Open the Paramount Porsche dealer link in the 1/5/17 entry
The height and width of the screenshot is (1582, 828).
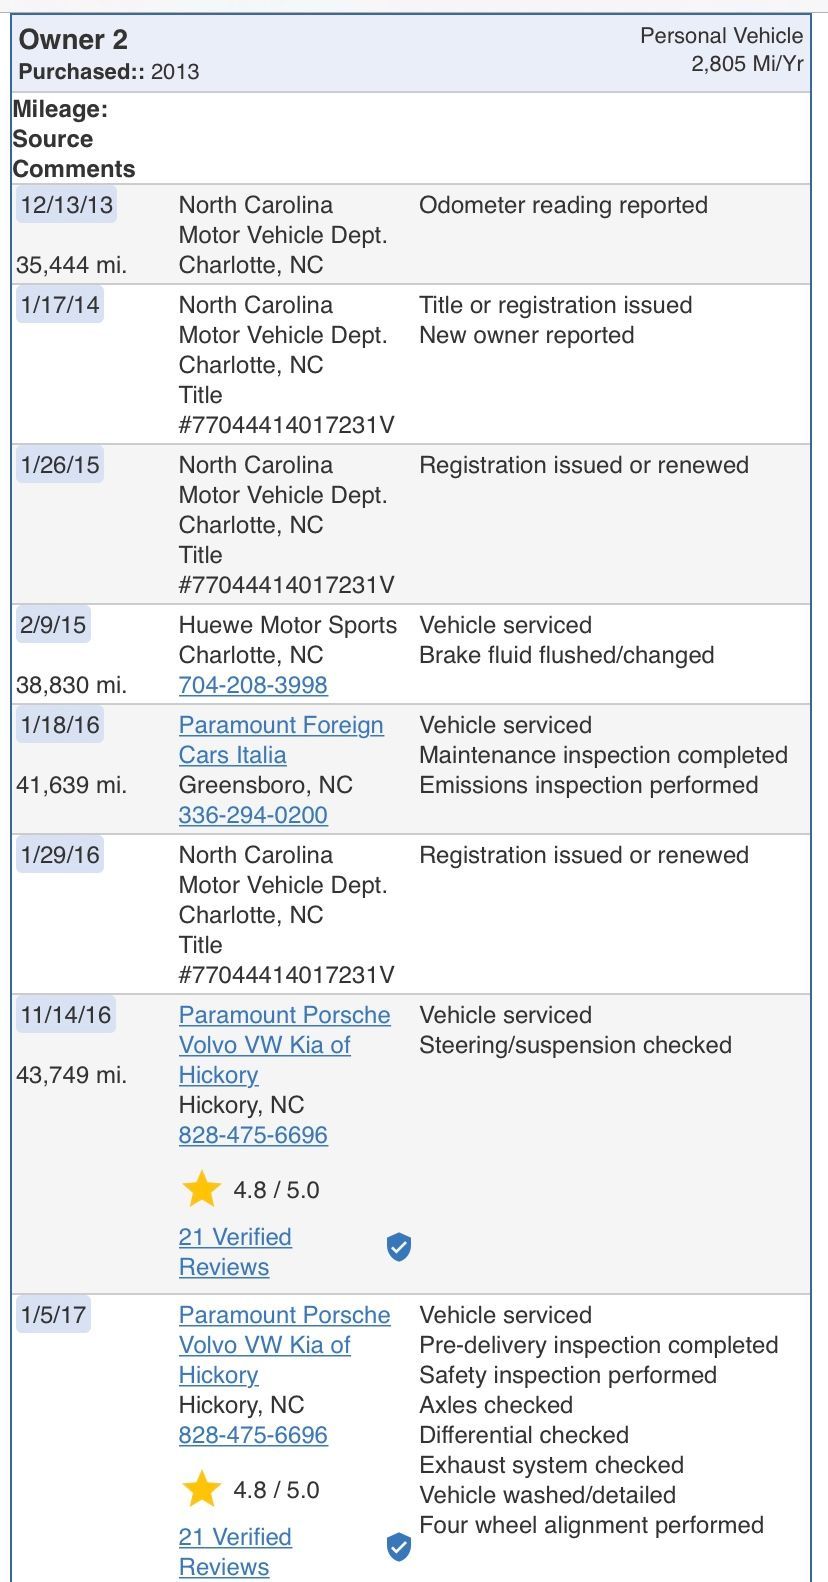click(x=284, y=1344)
